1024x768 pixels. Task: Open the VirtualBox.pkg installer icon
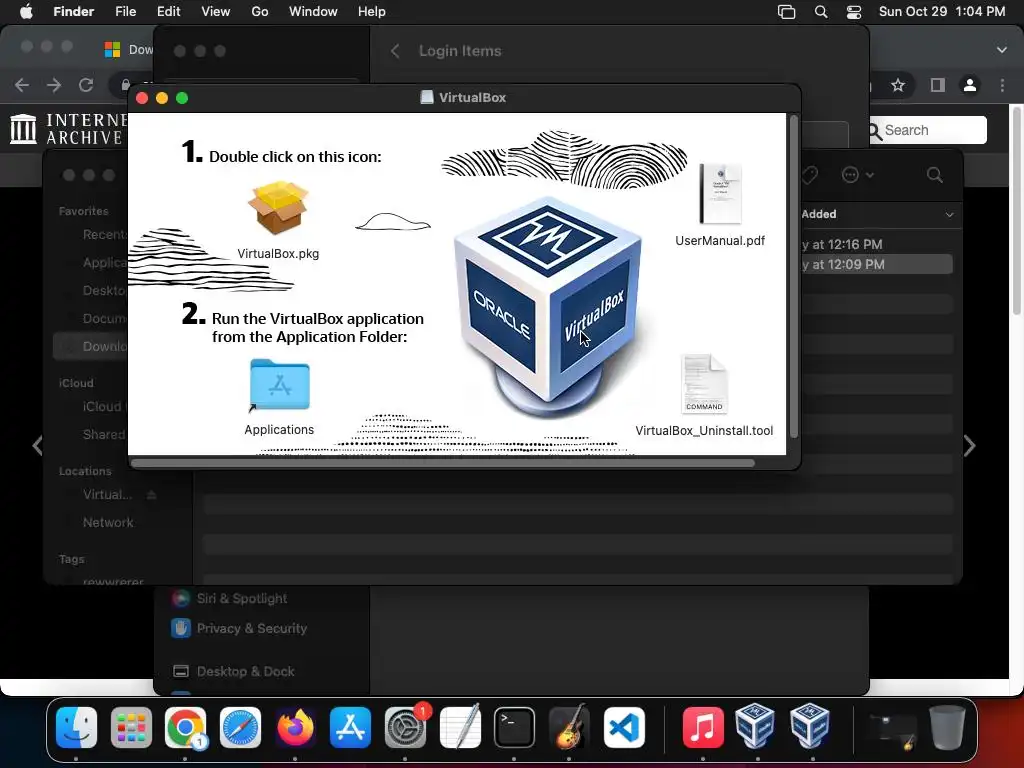278,208
